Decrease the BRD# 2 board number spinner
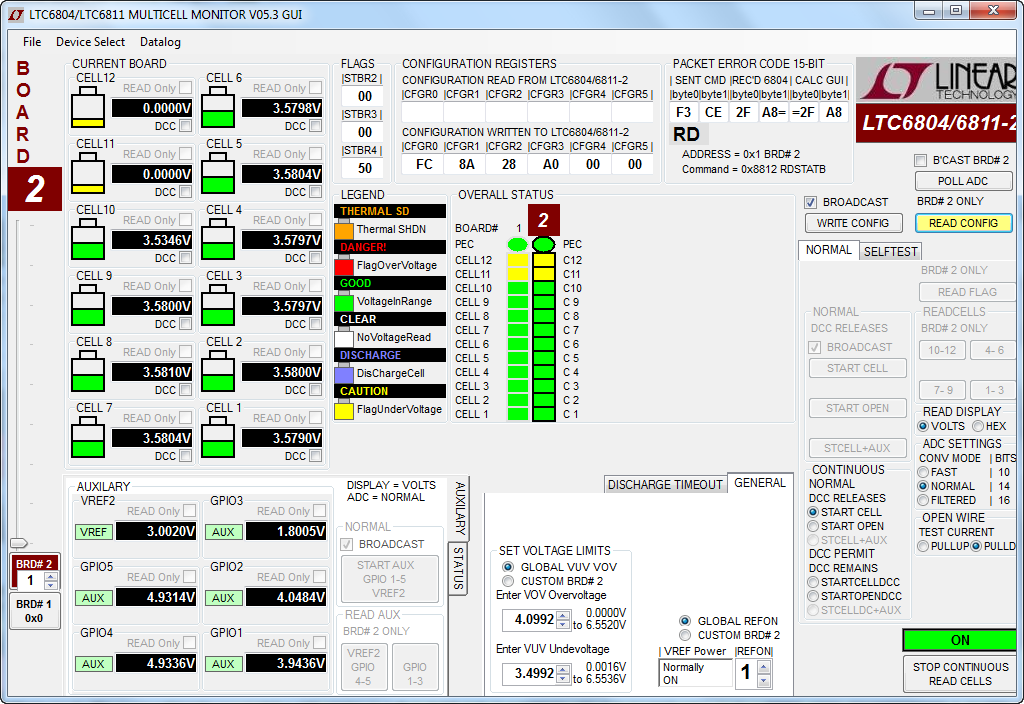This screenshot has height=704, width=1024. pyautogui.click(x=50, y=584)
